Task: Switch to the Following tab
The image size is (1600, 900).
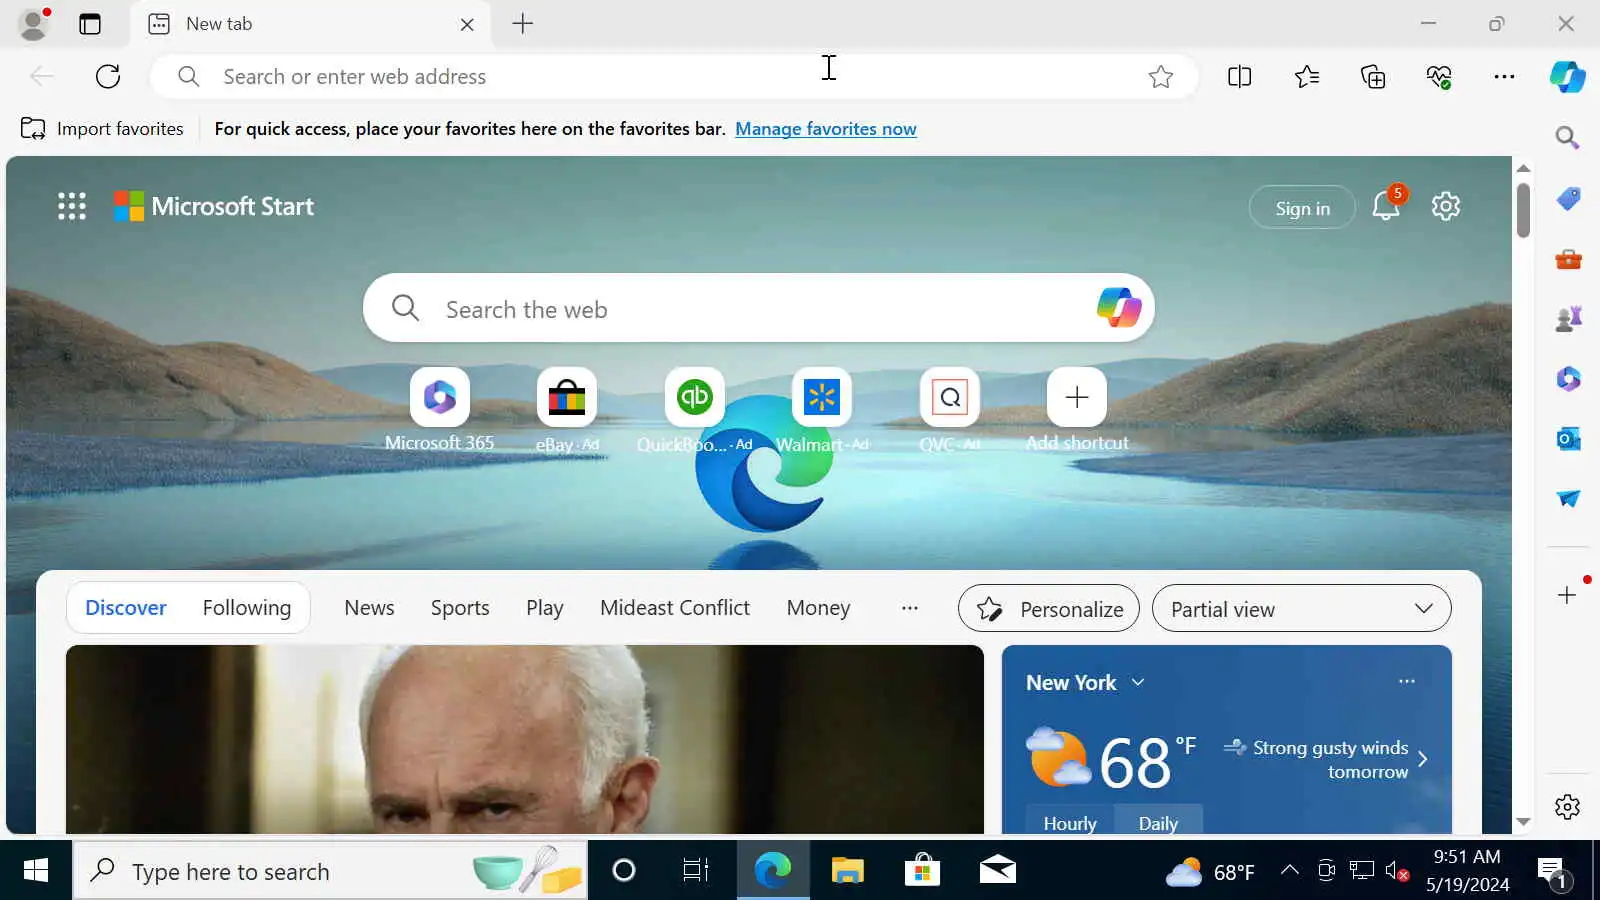Action: pyautogui.click(x=247, y=608)
